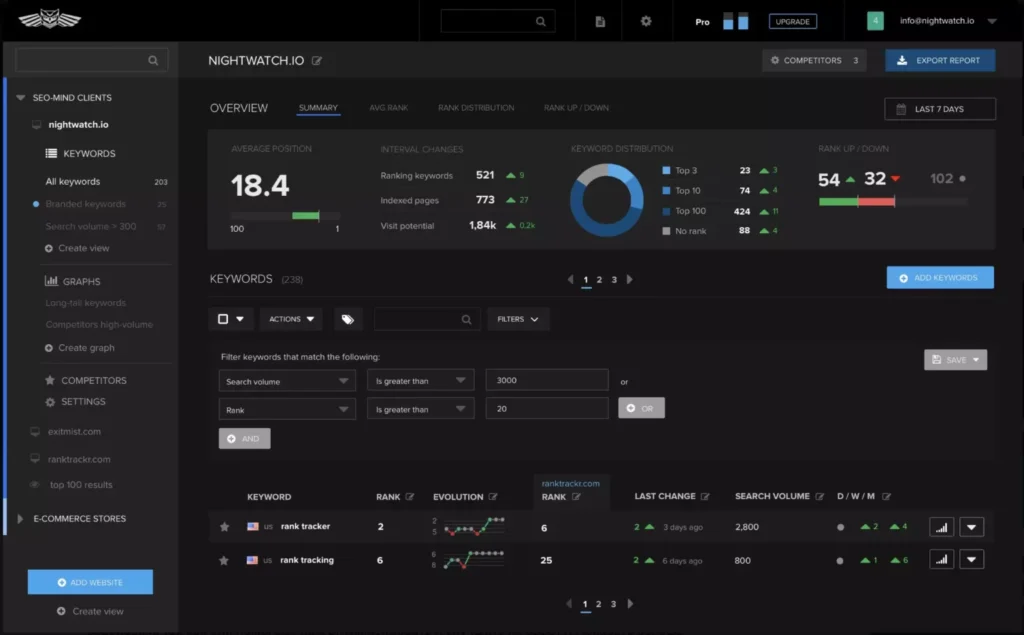
Task: Open the first Is greater than dropdown
Action: (x=421, y=380)
